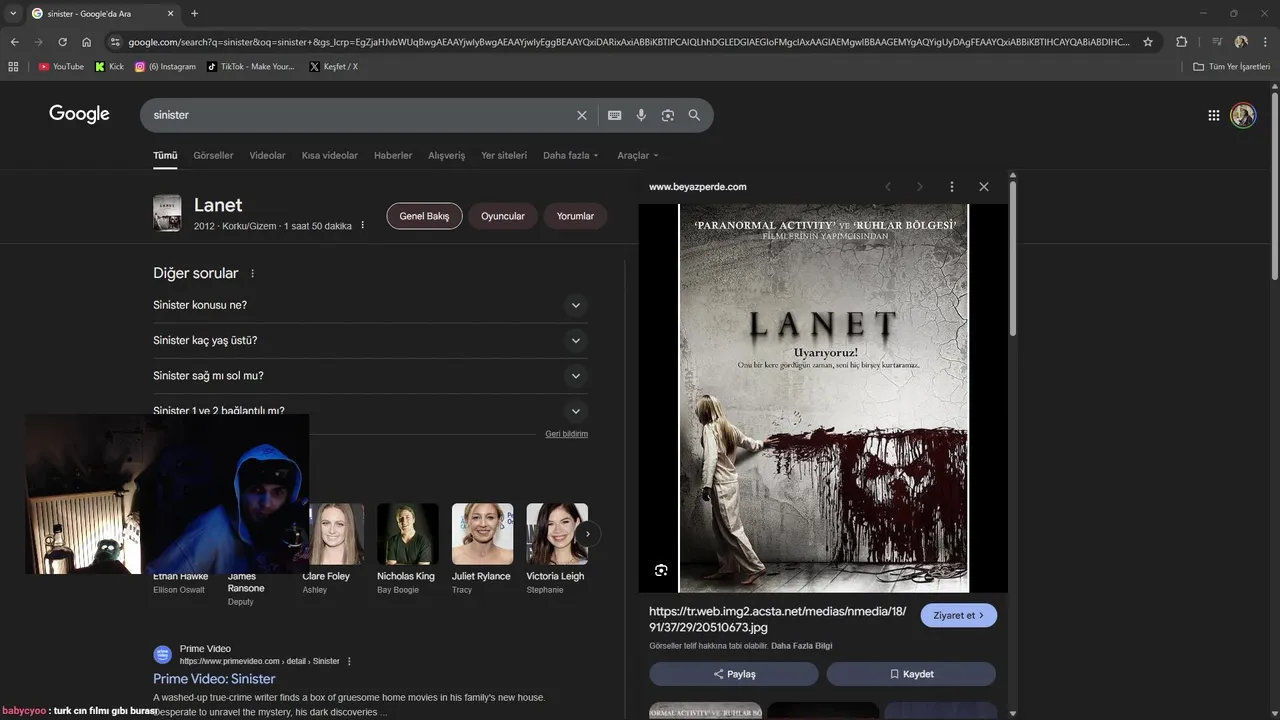The width and height of the screenshot is (1280, 720).
Task: Open browser extensions puzzle icon
Action: (1182, 42)
